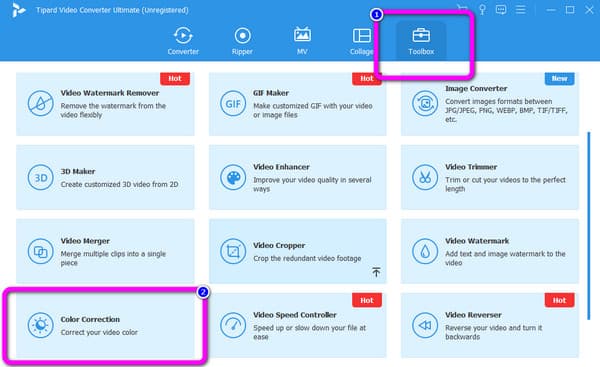Image resolution: width=600 pixels, height=367 pixels.
Task: Open Video Enhancer title text
Action: click(x=281, y=167)
